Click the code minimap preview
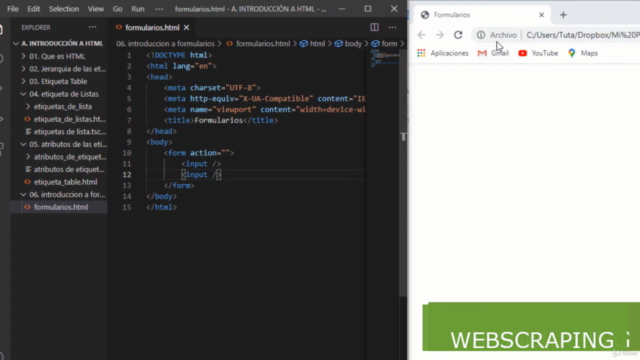This screenshot has height=360, width=640. click(384, 58)
